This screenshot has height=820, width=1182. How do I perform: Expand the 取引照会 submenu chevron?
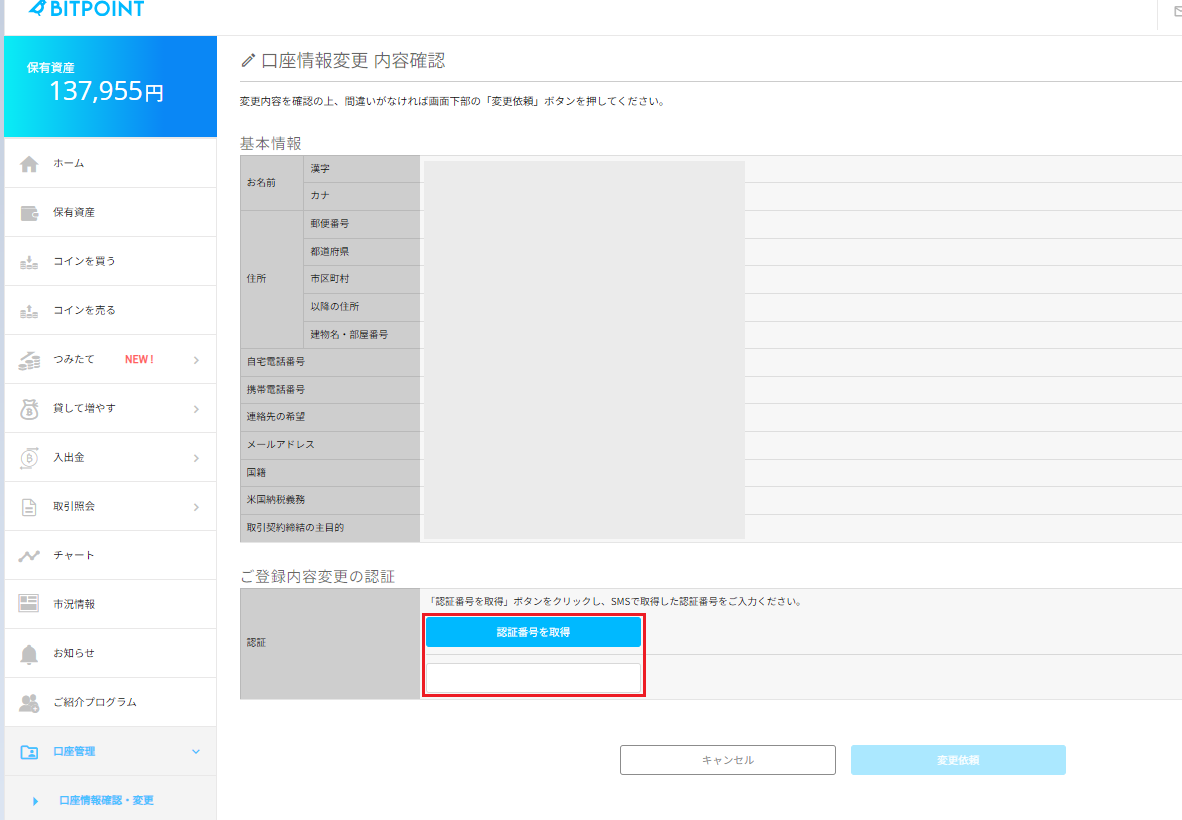coord(196,507)
